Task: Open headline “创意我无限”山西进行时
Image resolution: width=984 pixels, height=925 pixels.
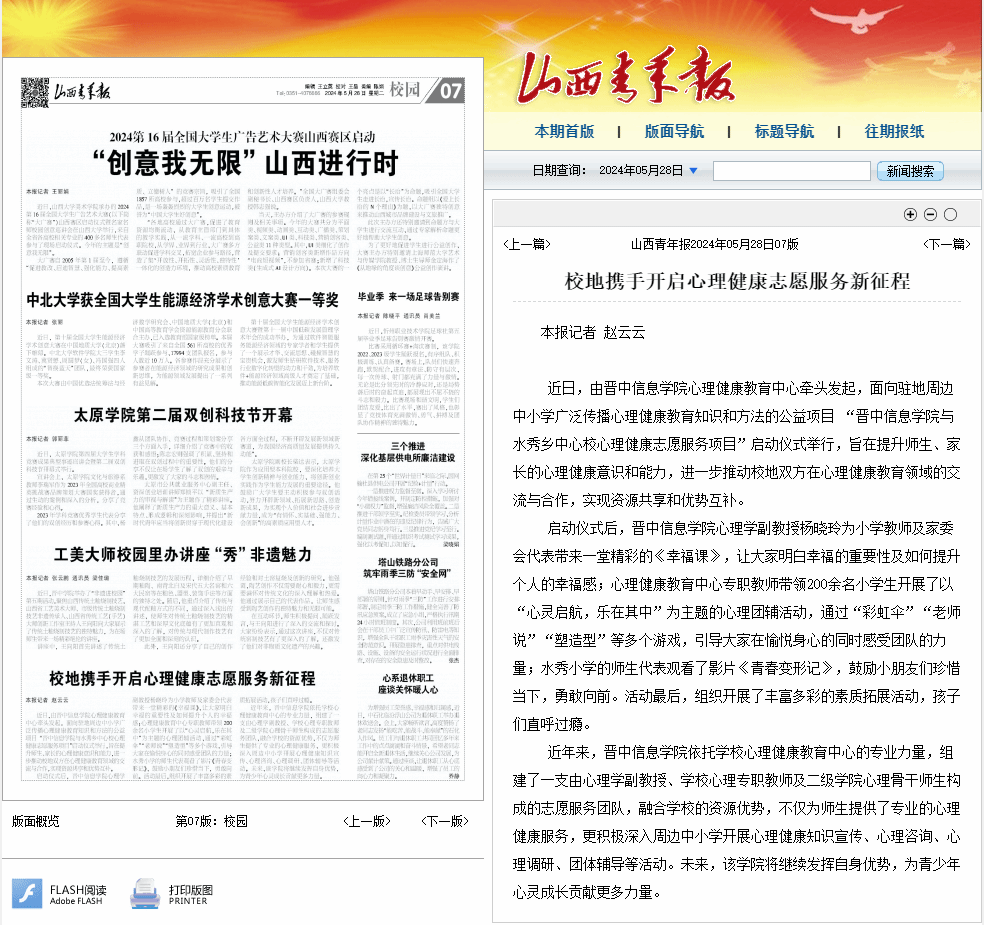Action: [x=245, y=163]
